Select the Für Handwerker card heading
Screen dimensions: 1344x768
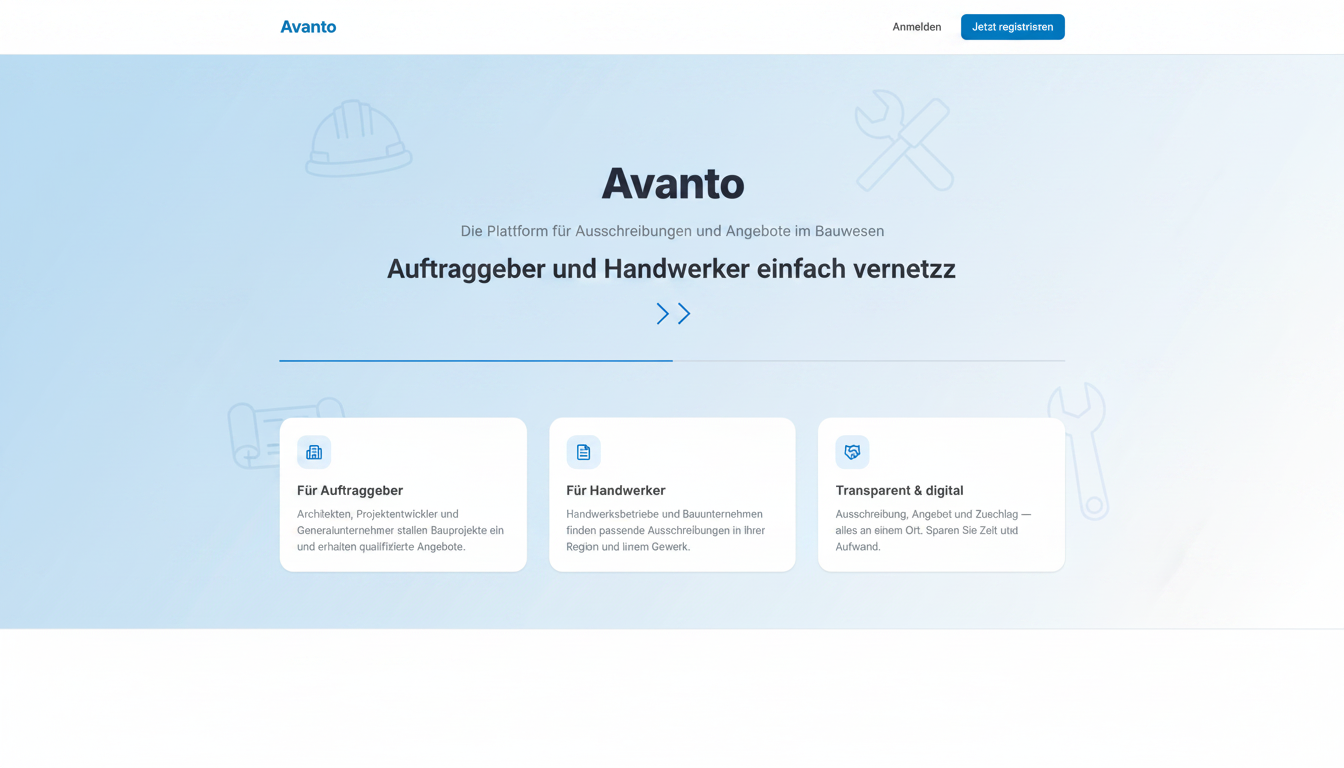tap(616, 490)
